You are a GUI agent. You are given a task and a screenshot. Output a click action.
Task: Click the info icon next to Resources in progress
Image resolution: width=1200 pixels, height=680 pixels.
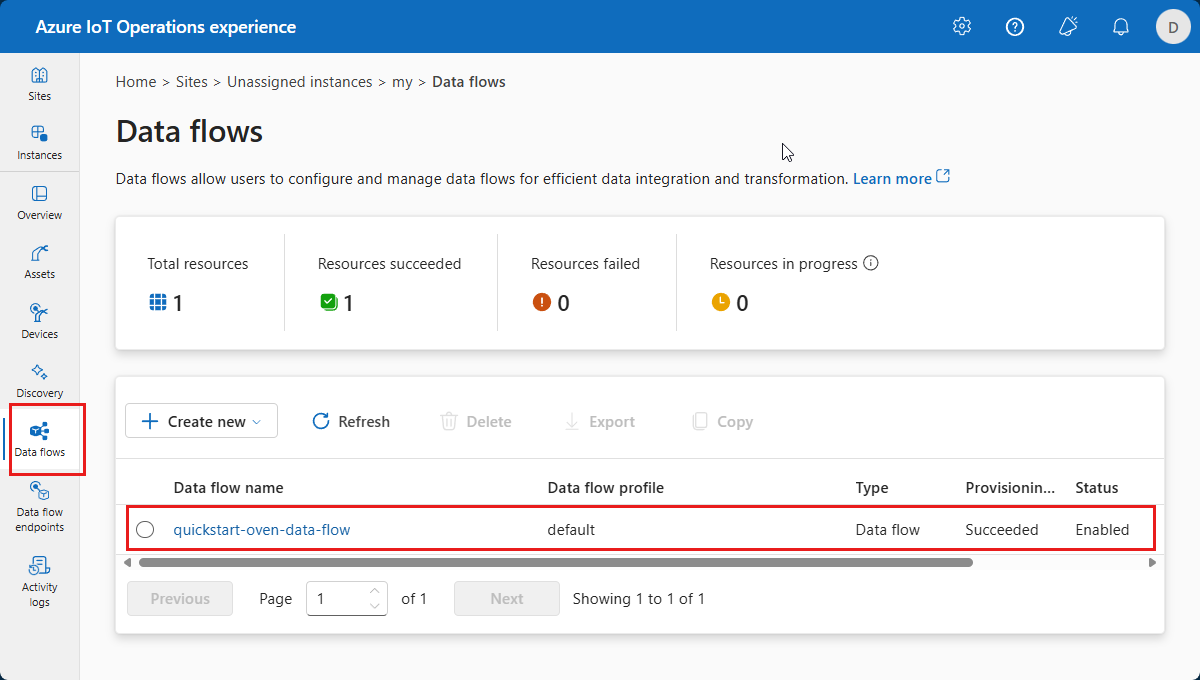(871, 263)
